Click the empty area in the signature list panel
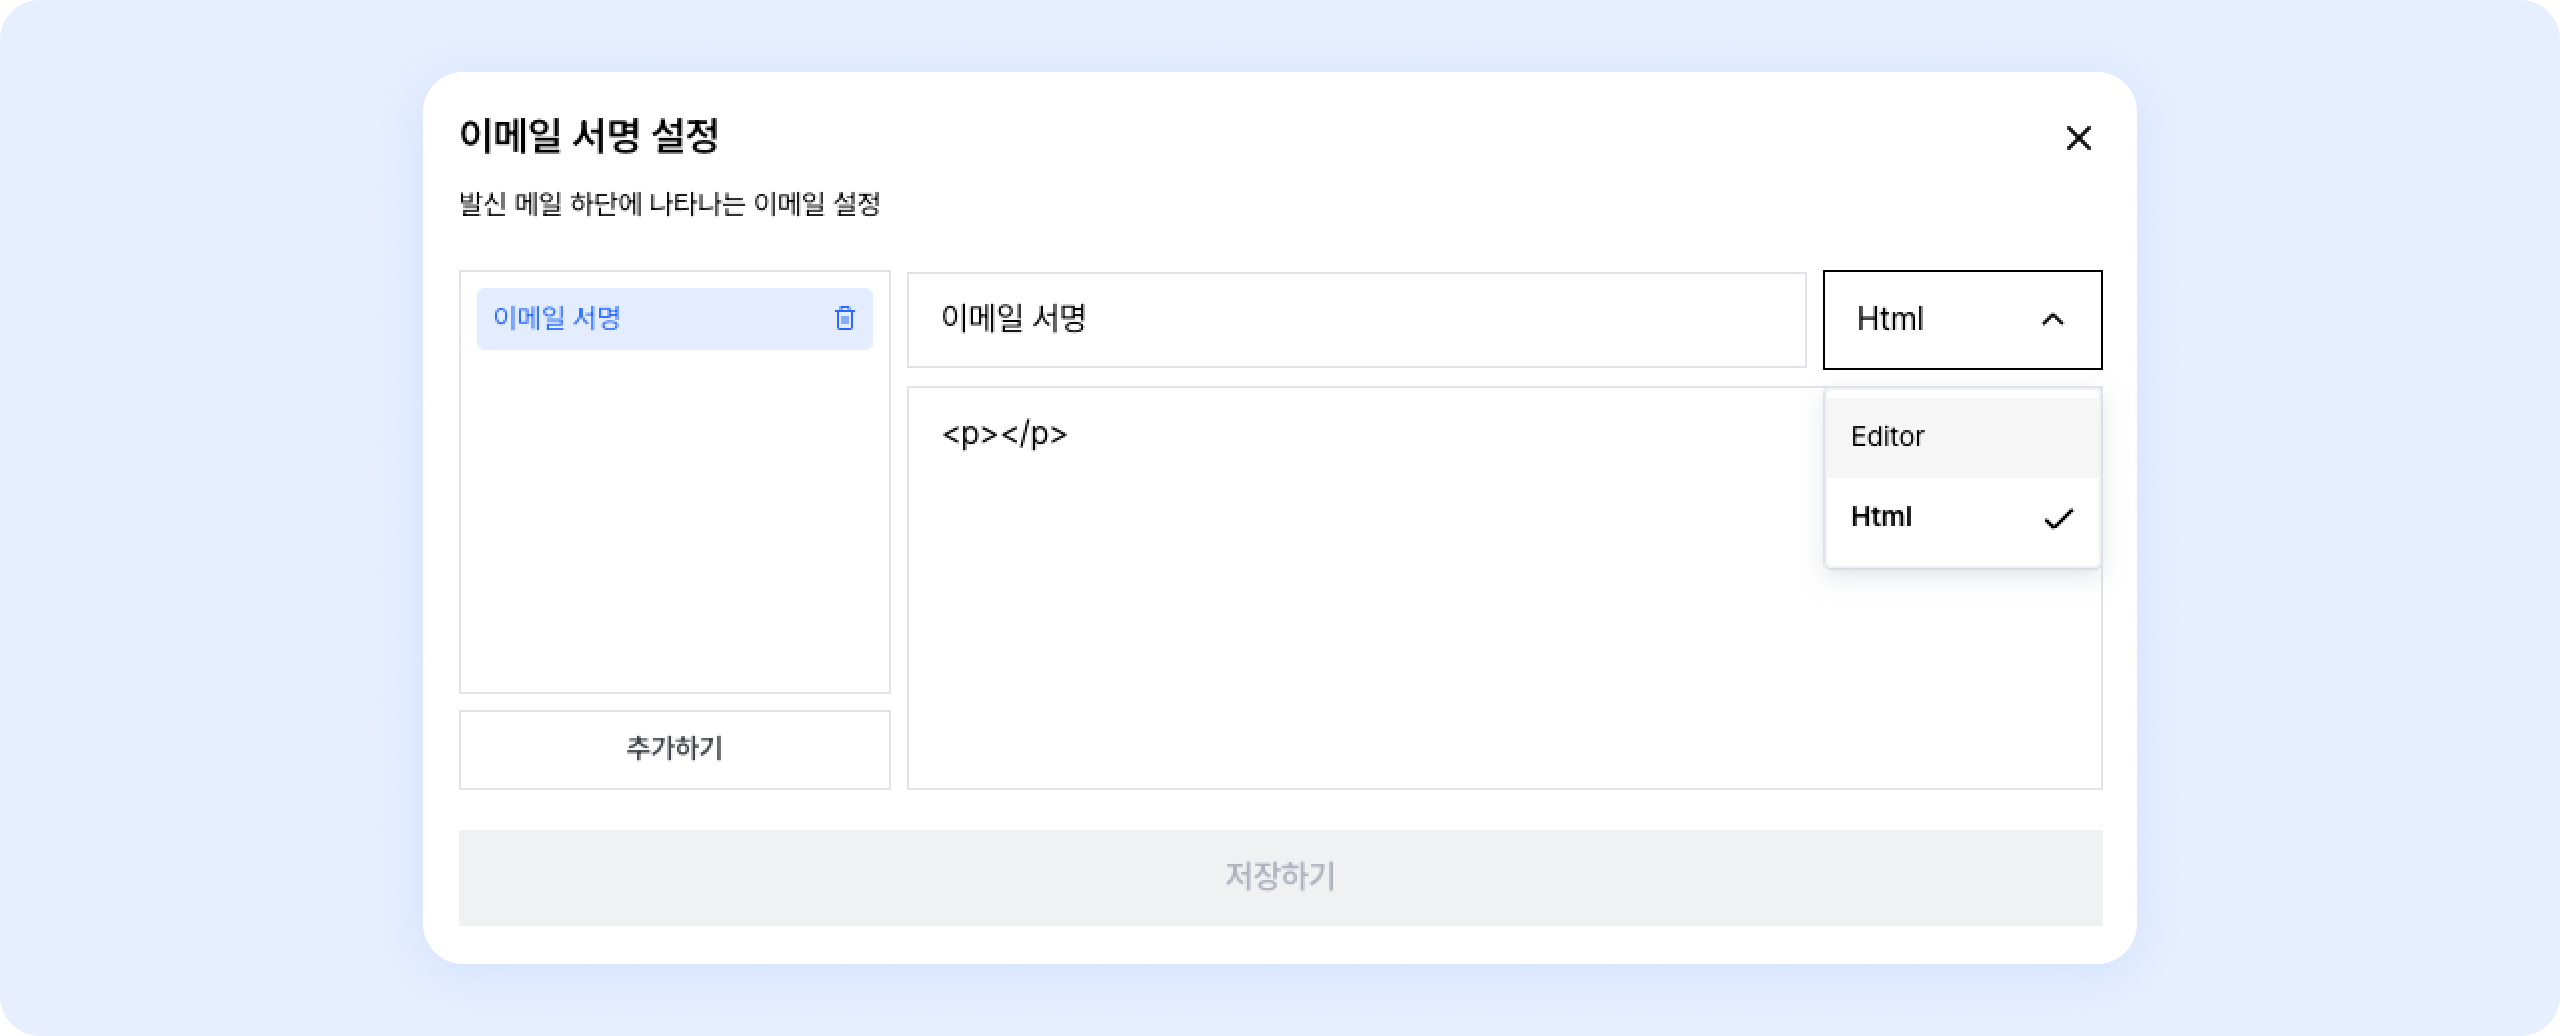The image size is (2560, 1036). pyautogui.click(x=674, y=520)
